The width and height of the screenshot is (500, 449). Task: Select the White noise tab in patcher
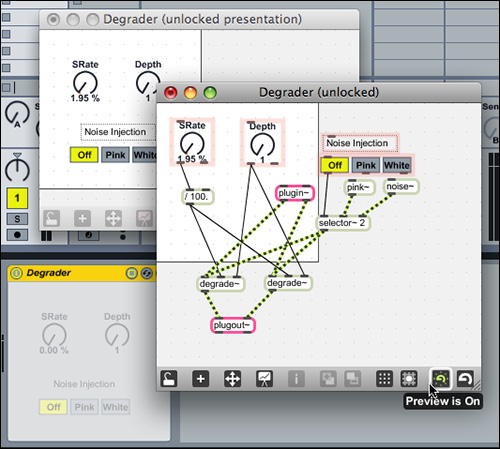[x=397, y=165]
